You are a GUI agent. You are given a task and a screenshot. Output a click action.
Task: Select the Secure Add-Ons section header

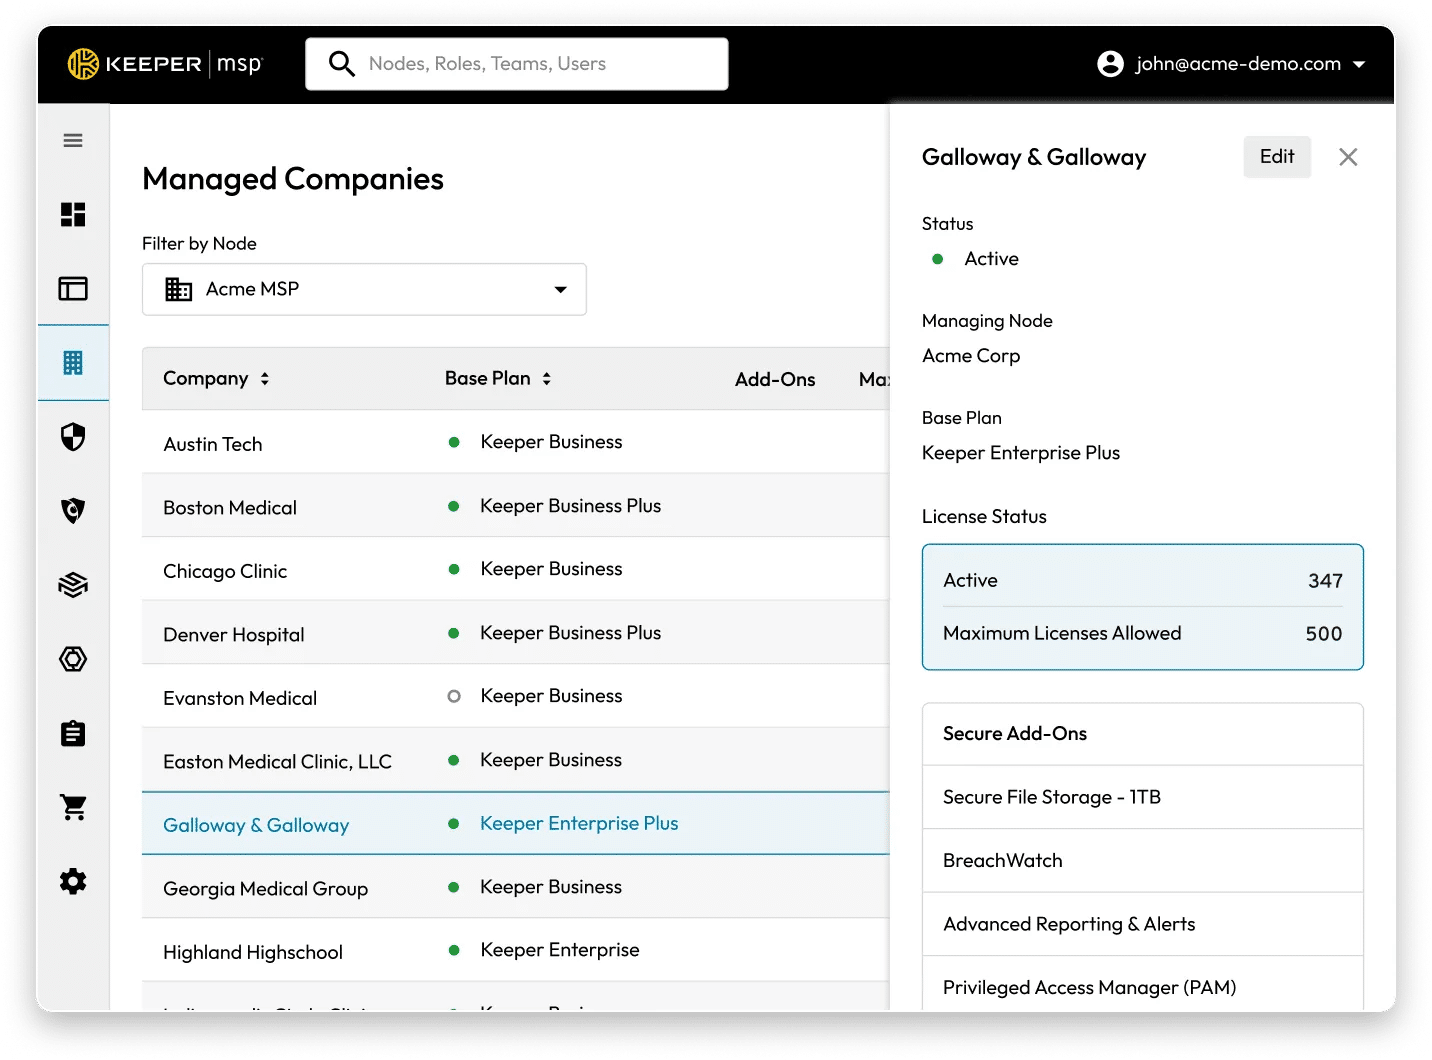pos(1014,733)
